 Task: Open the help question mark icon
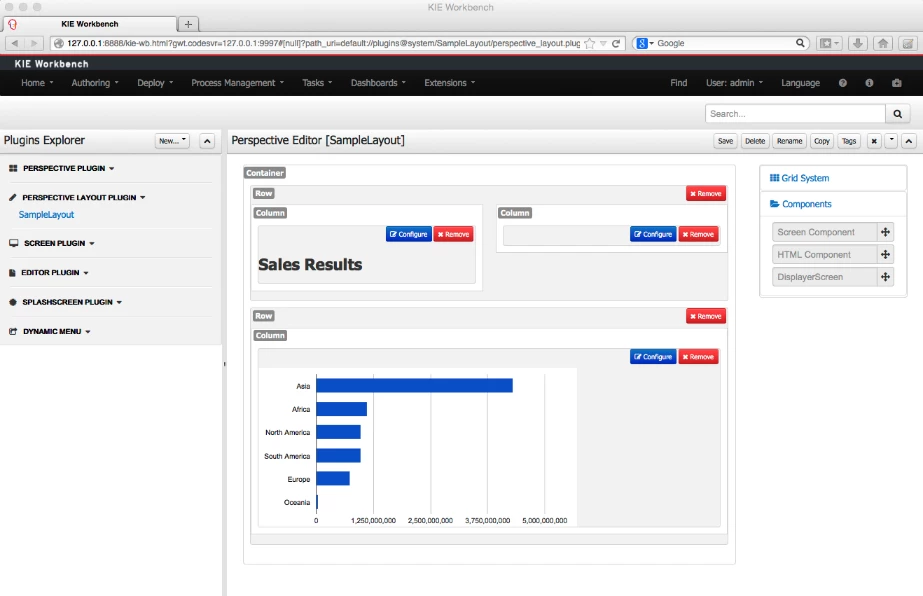tap(843, 83)
